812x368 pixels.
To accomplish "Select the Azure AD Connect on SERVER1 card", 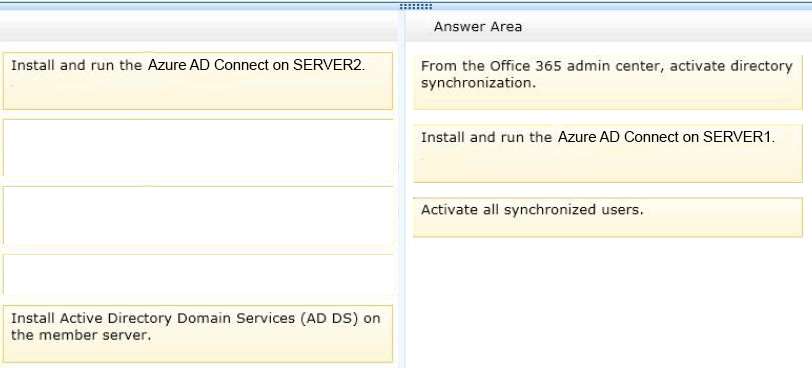I will coord(608,153).
